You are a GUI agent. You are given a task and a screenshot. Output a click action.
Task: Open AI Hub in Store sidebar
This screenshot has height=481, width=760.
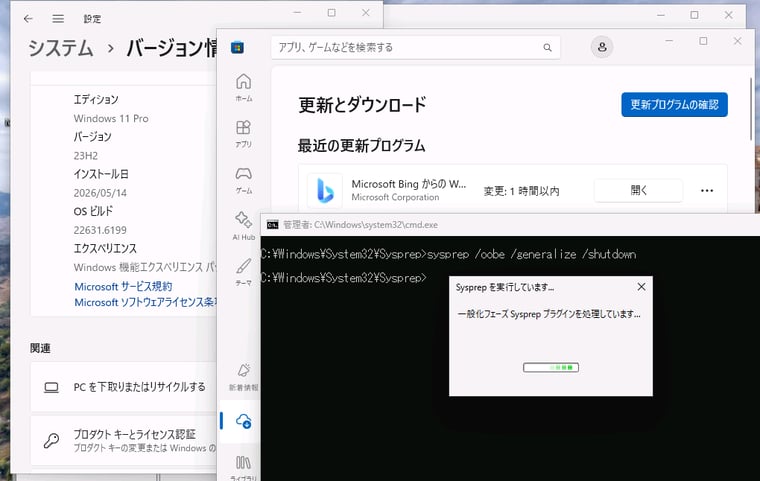pos(243,226)
